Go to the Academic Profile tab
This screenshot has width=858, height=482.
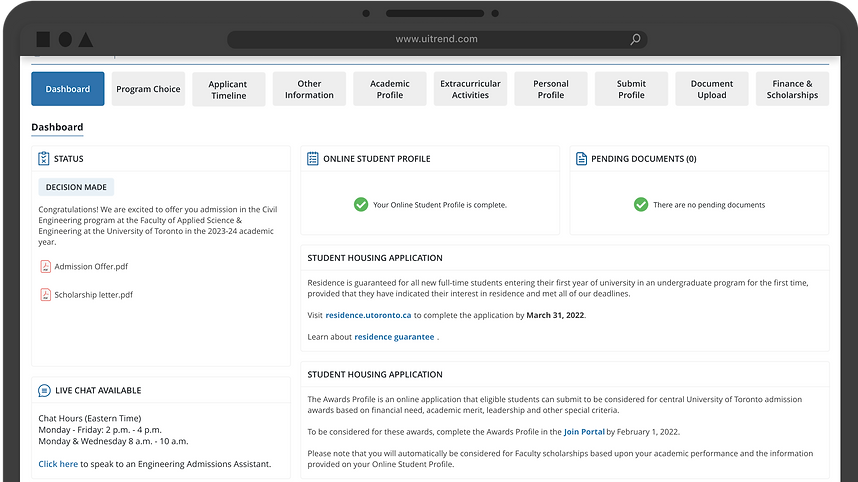[x=390, y=89]
